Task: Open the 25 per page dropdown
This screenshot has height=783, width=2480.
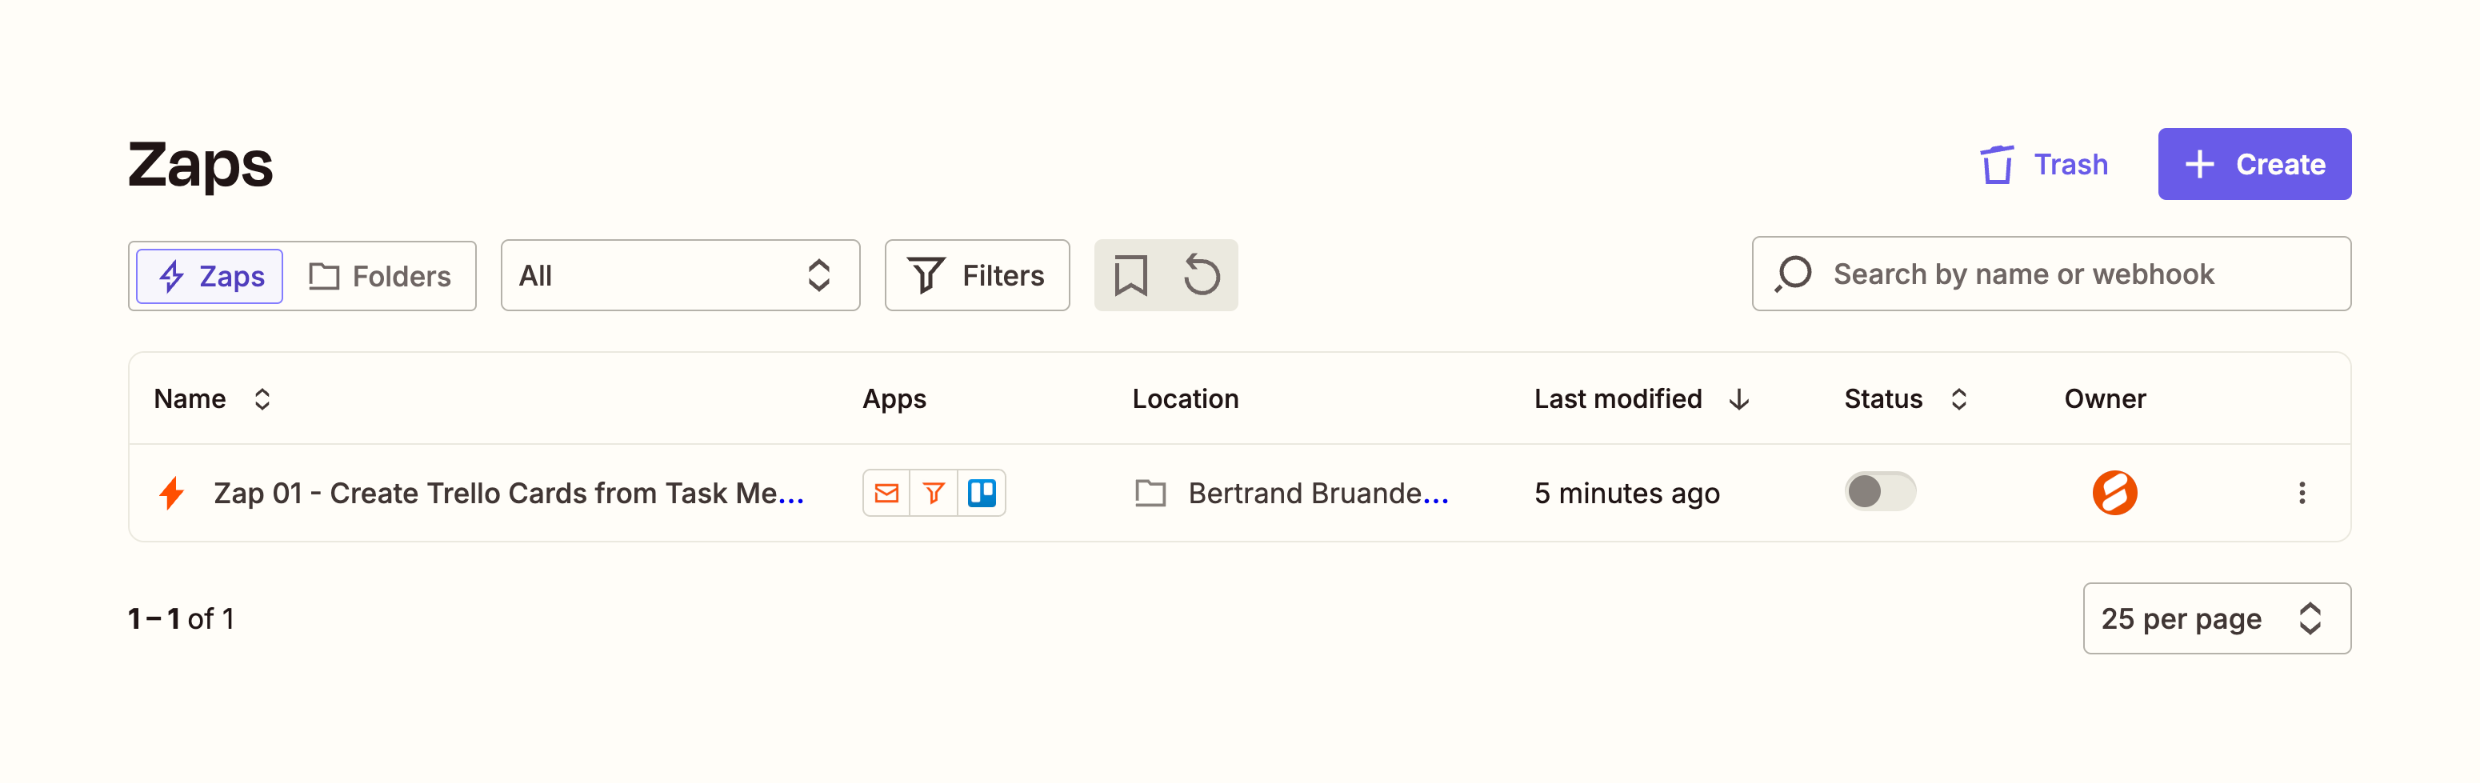Action: [2217, 619]
